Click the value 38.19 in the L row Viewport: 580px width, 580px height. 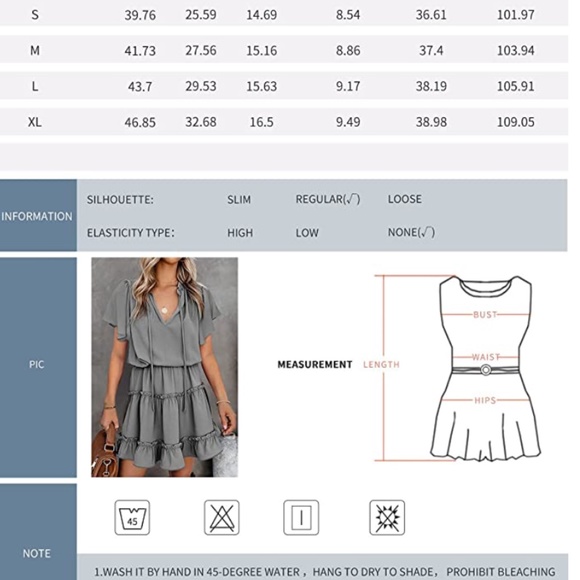(x=431, y=86)
